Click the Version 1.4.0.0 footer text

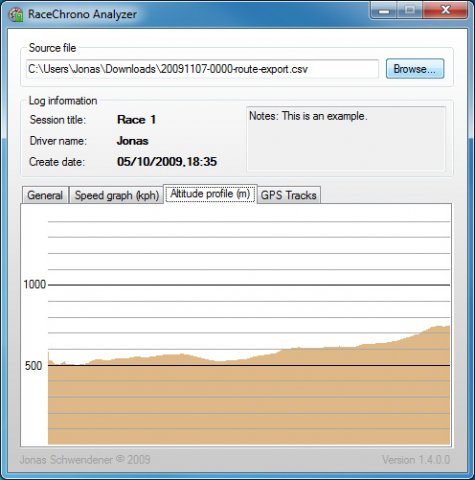pos(416,460)
